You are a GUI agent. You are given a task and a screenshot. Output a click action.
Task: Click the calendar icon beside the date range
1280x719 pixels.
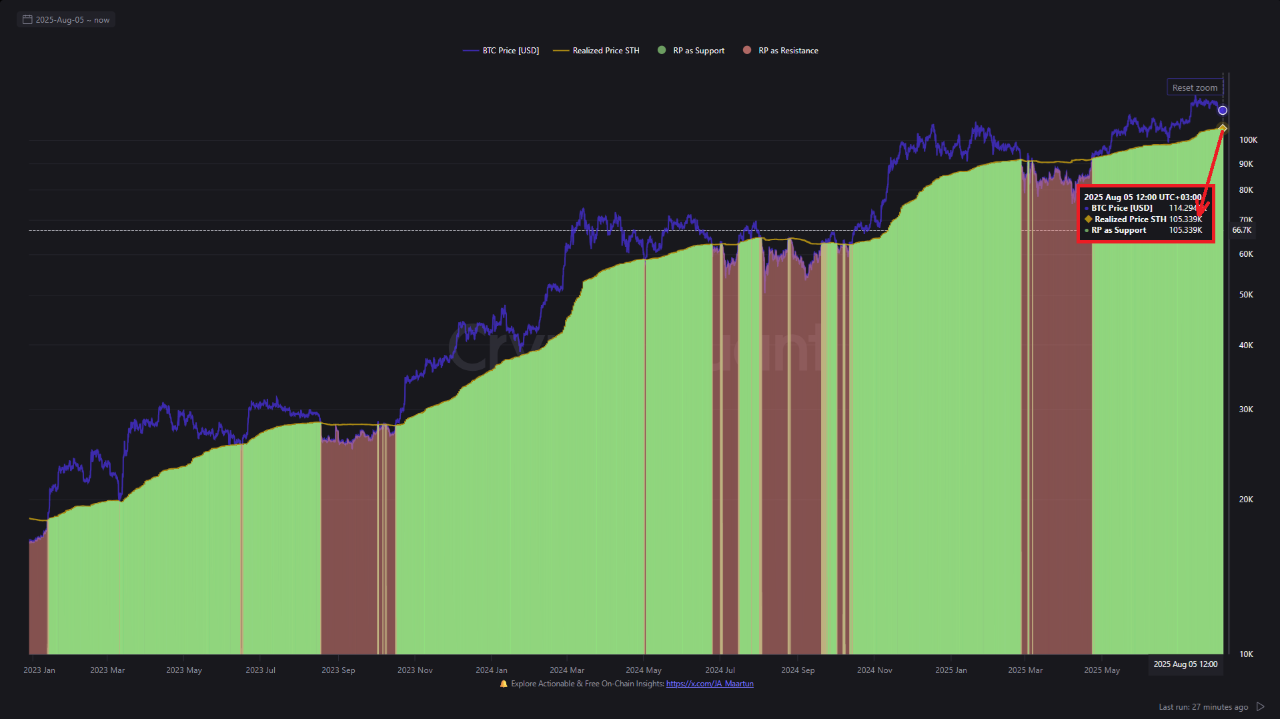point(26,18)
